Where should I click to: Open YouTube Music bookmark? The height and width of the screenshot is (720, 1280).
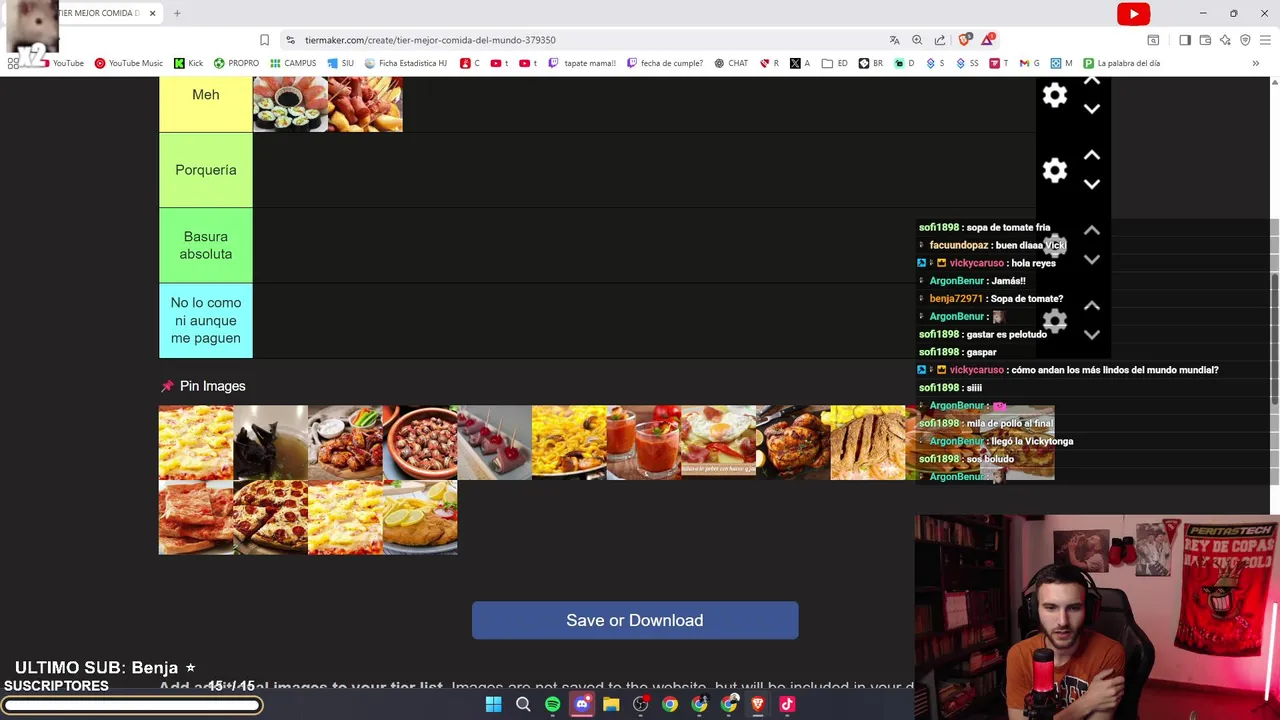128,63
